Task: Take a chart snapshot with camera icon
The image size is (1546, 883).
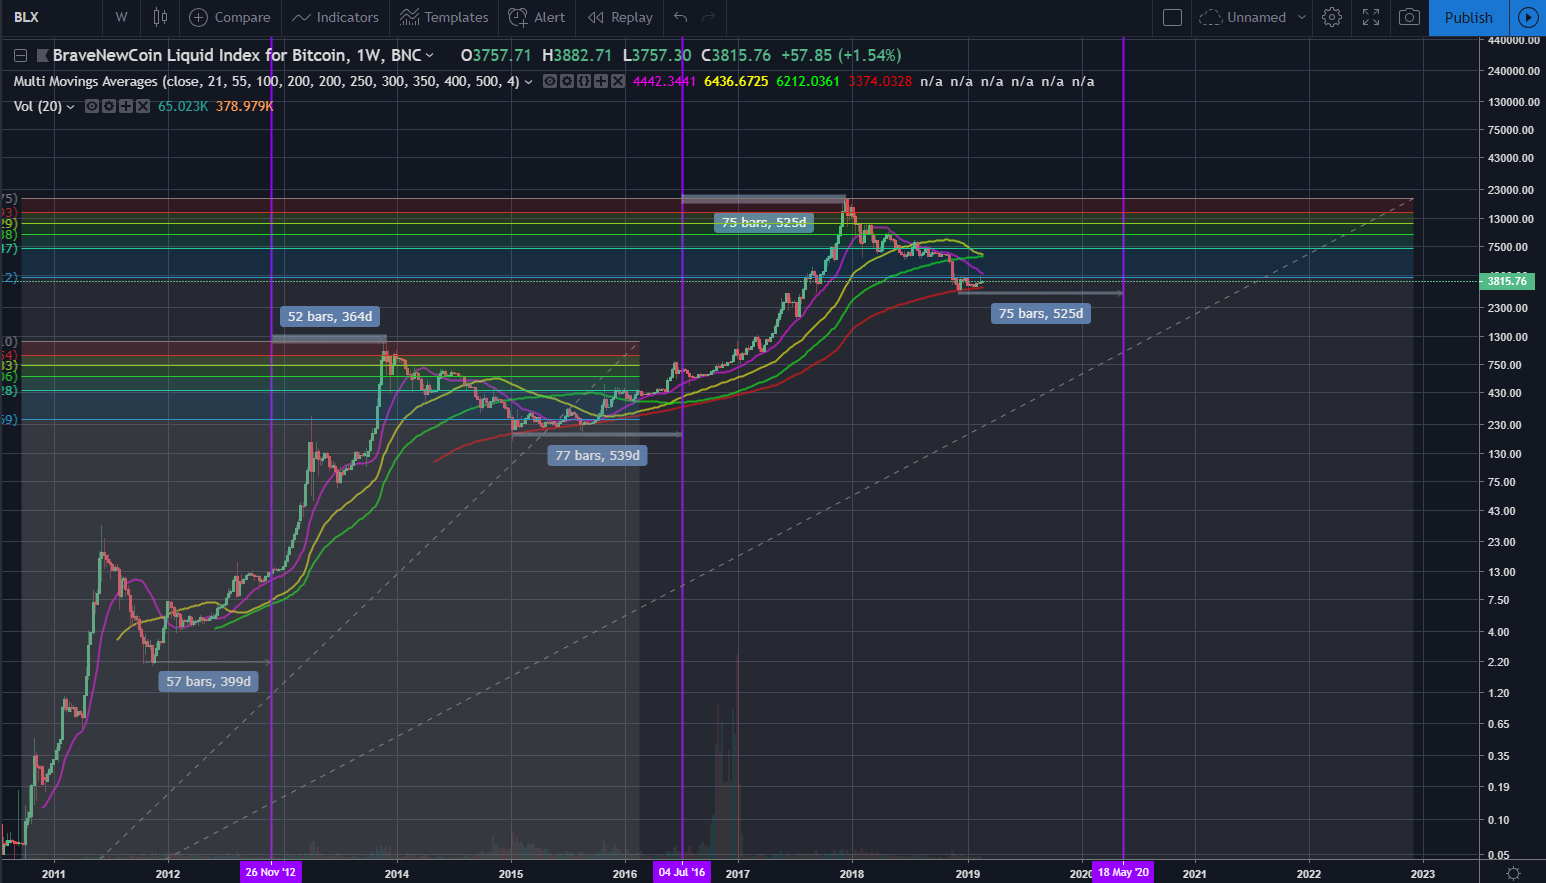Action: [1409, 17]
